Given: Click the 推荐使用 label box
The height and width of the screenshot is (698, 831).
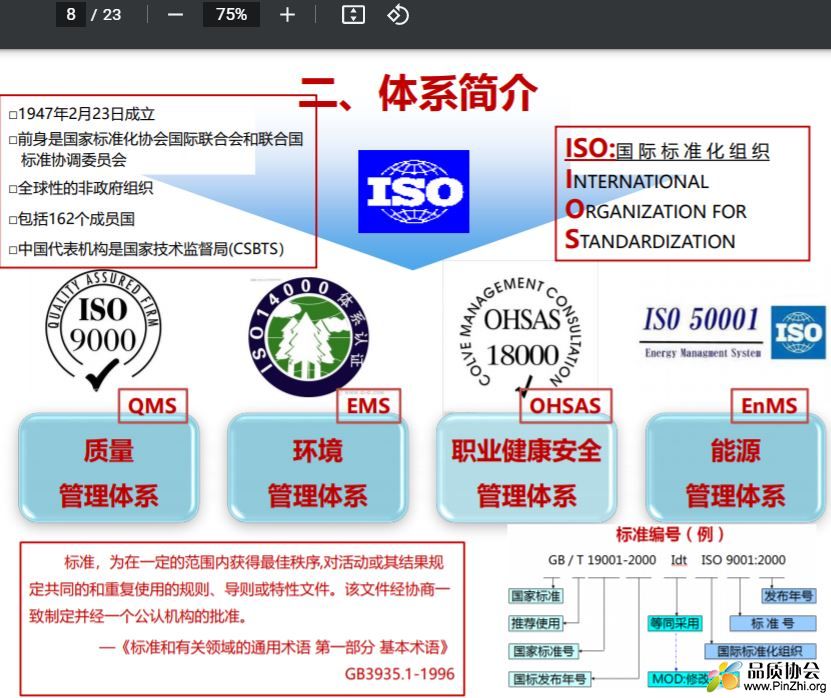Looking at the screenshot, I should point(535,623).
